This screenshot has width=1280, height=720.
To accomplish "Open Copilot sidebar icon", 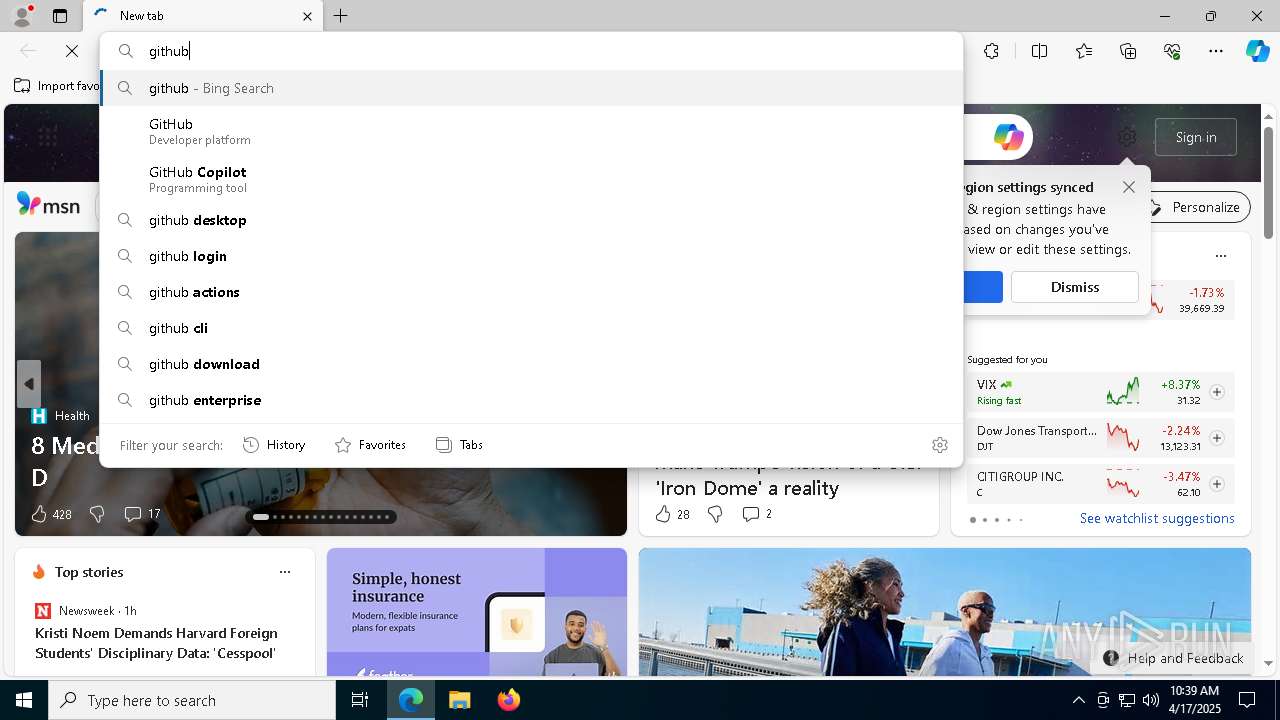I will coord(1257,51).
